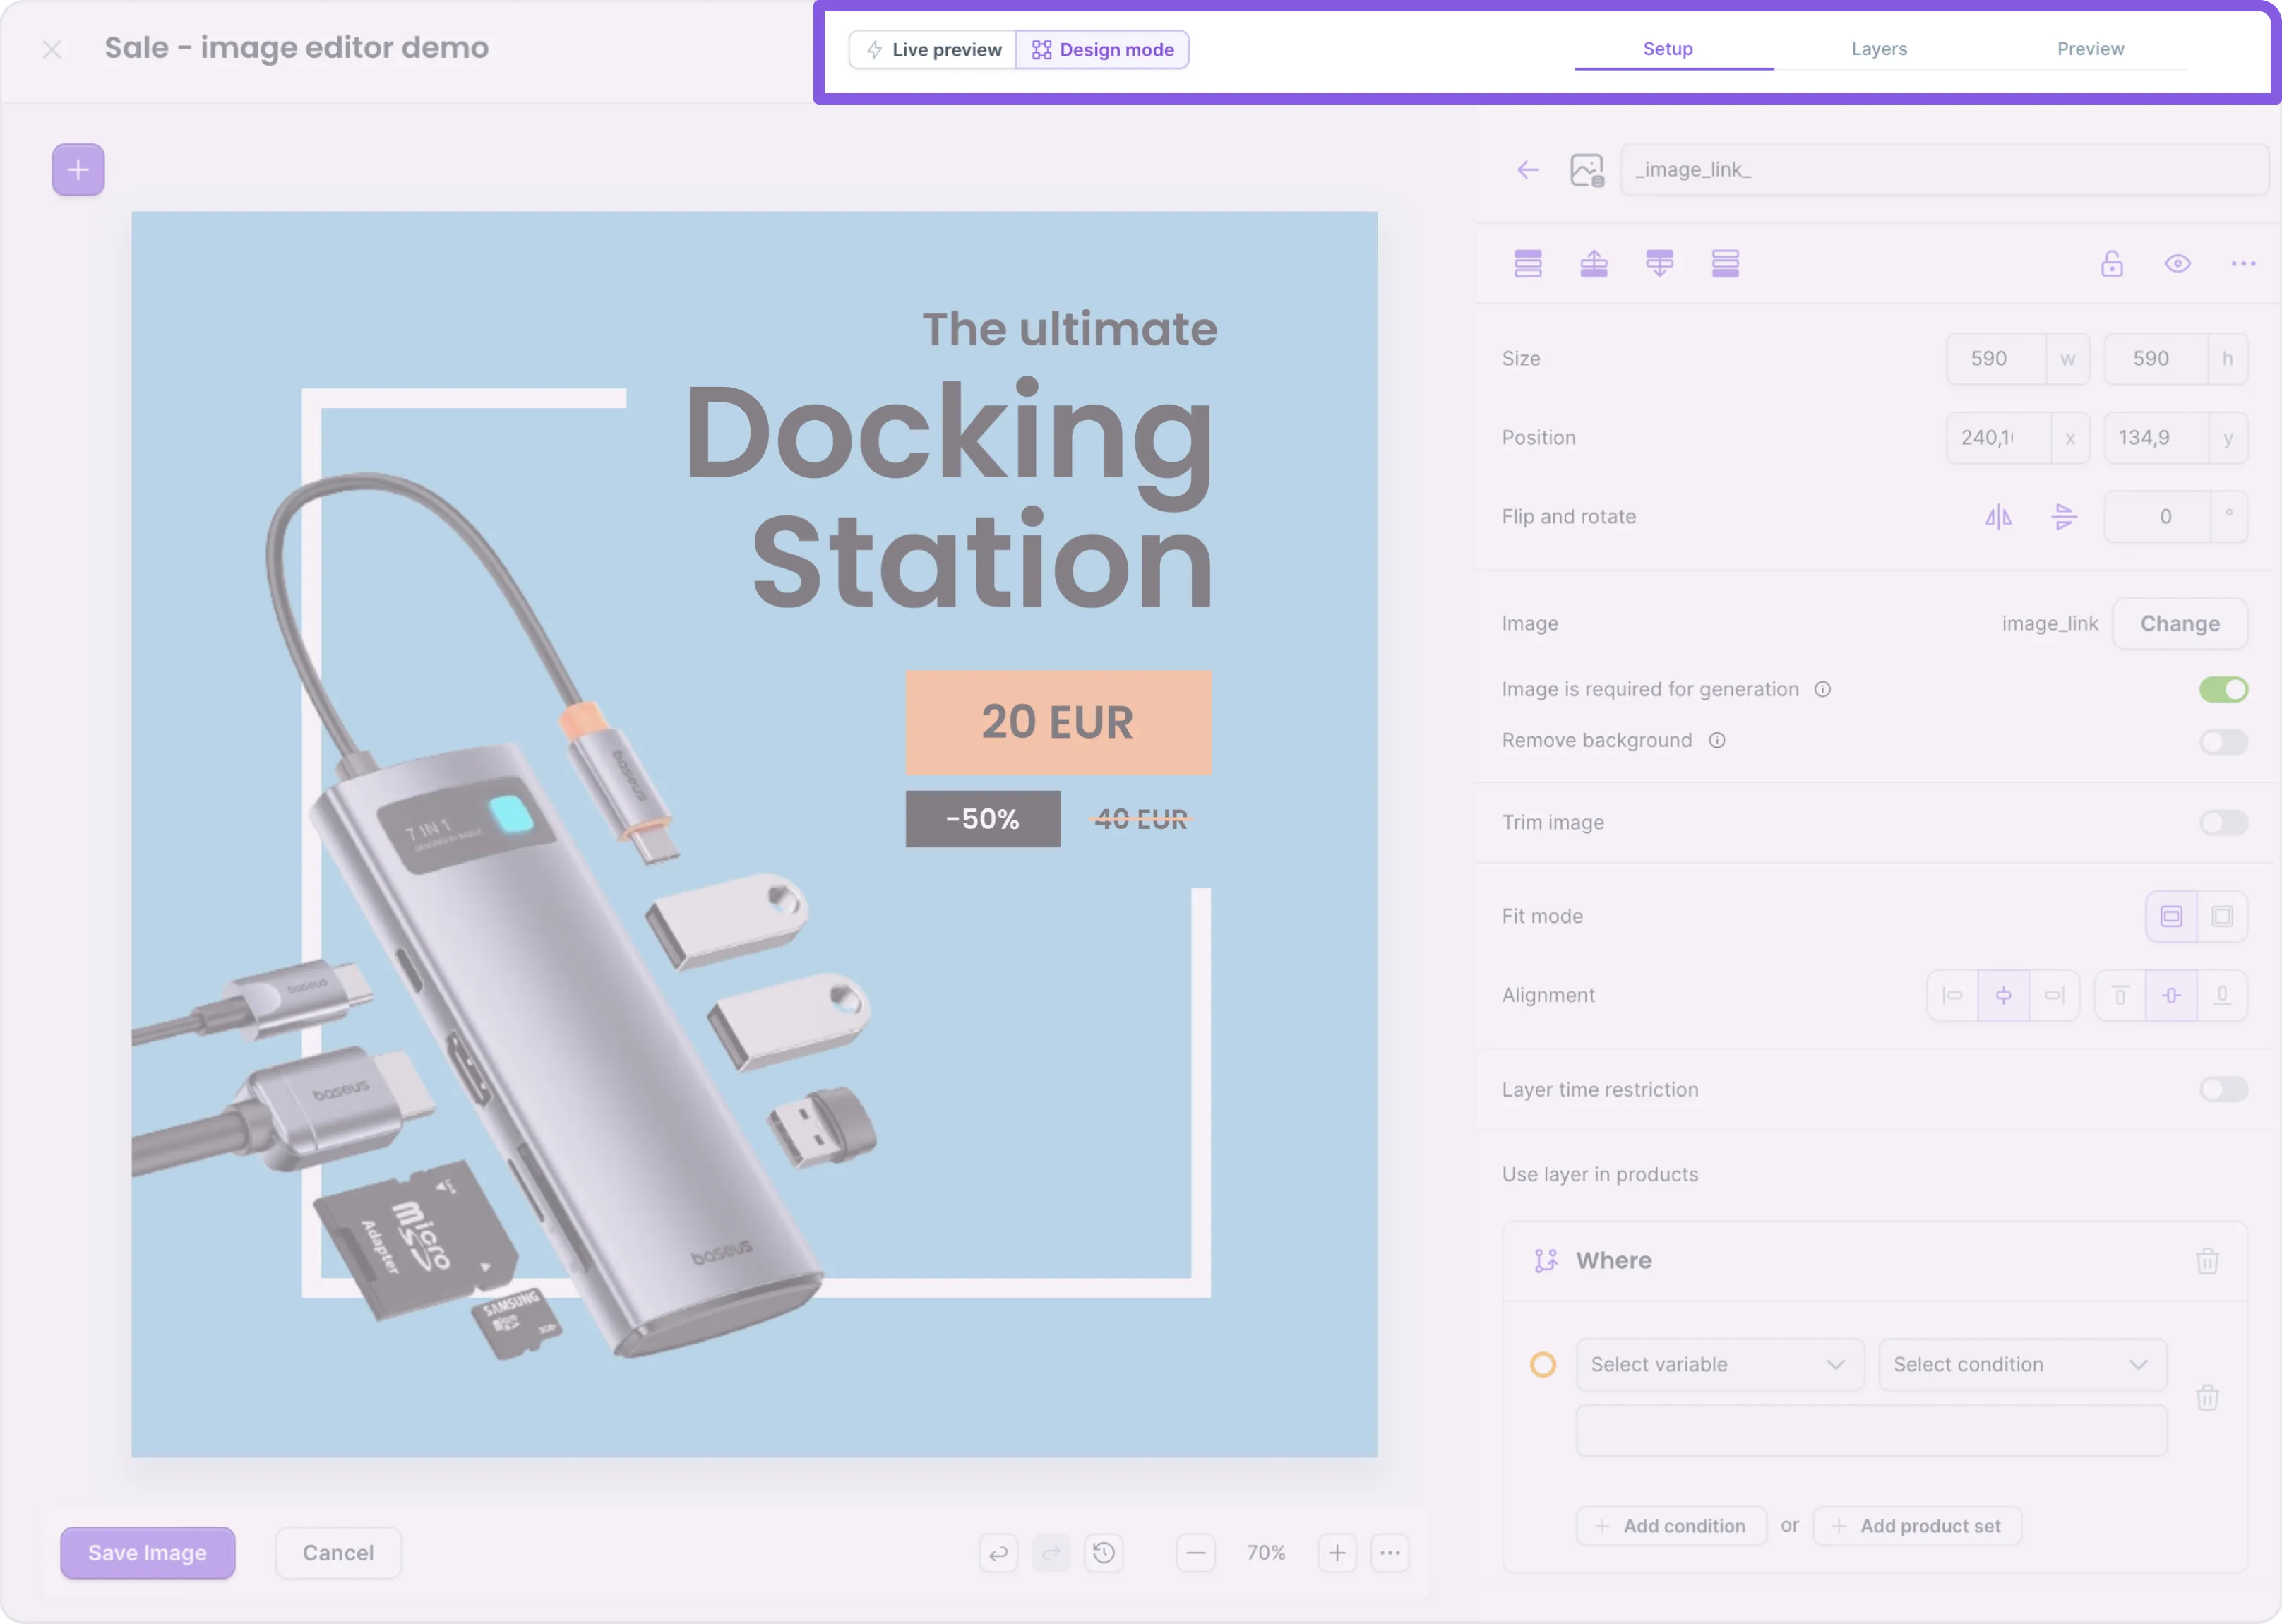Click Add product set
This screenshot has height=1624, width=2282.
click(1917, 1526)
